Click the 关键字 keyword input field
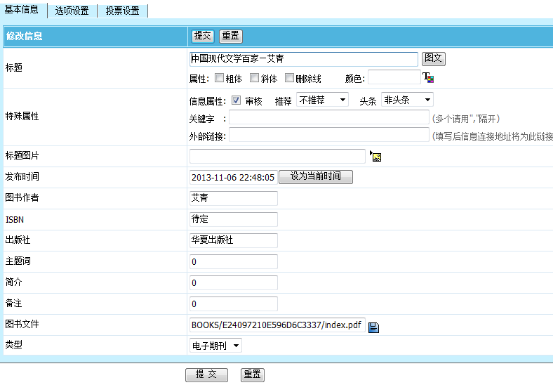 click(x=329, y=118)
